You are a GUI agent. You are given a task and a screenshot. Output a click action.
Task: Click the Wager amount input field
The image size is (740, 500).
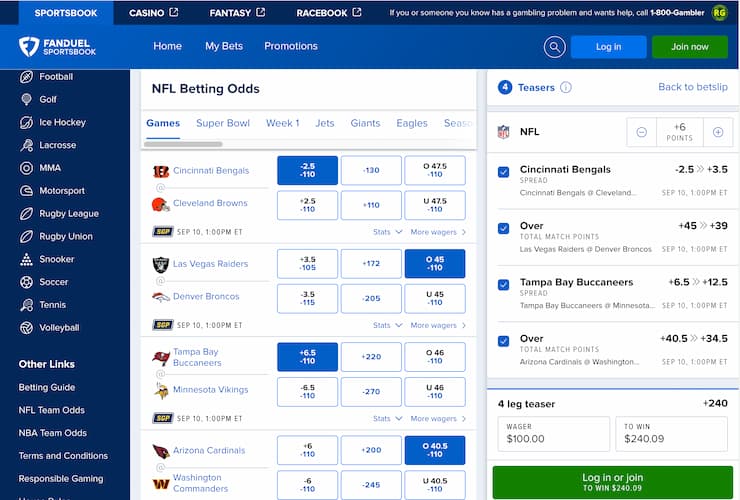(x=554, y=434)
